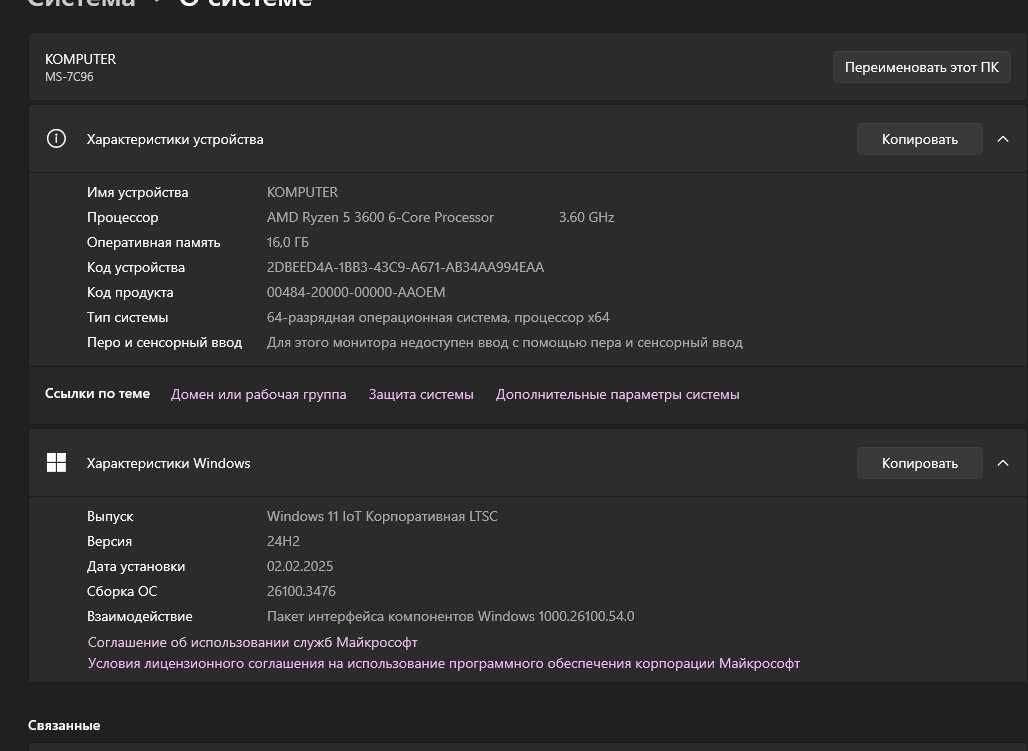
Task: Click device ID 2DBEED4A-1BB3-43C9-A671-AB34AA994EAA
Action: [405, 267]
